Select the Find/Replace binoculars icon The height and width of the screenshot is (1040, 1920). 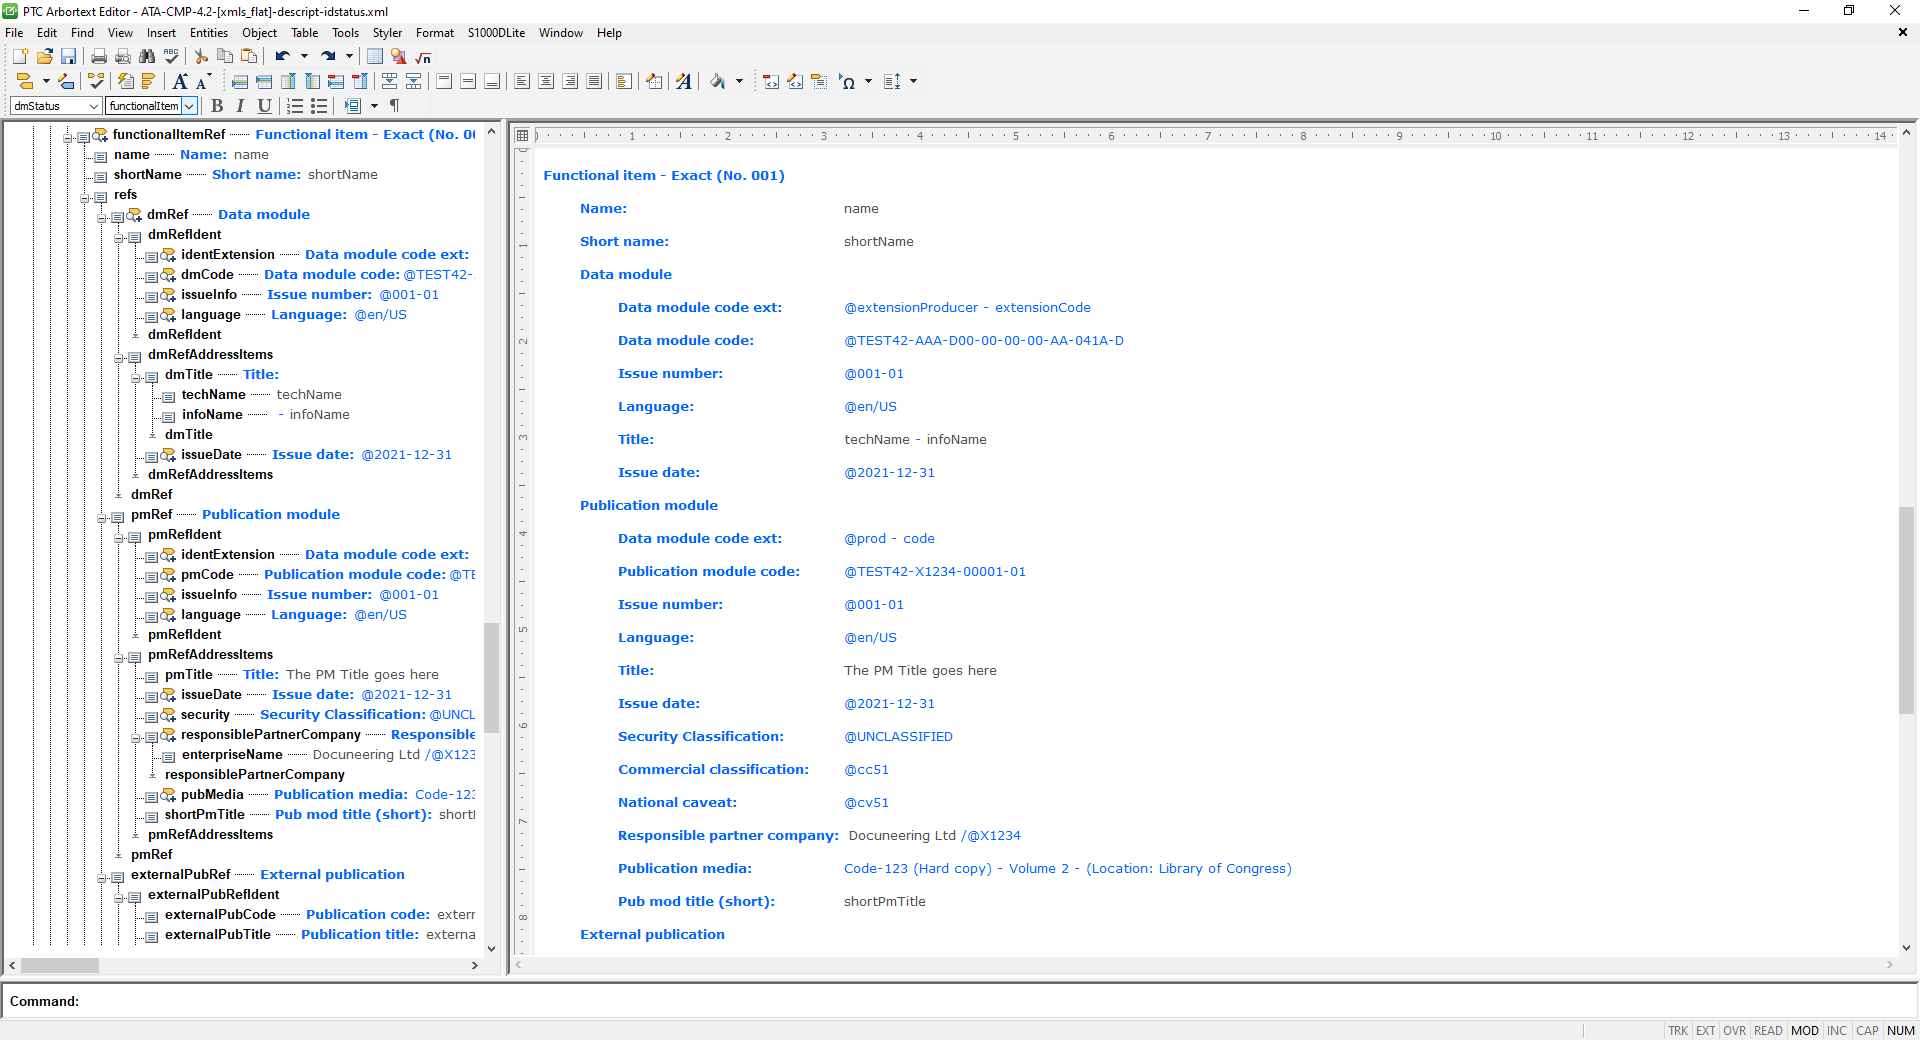click(x=147, y=56)
